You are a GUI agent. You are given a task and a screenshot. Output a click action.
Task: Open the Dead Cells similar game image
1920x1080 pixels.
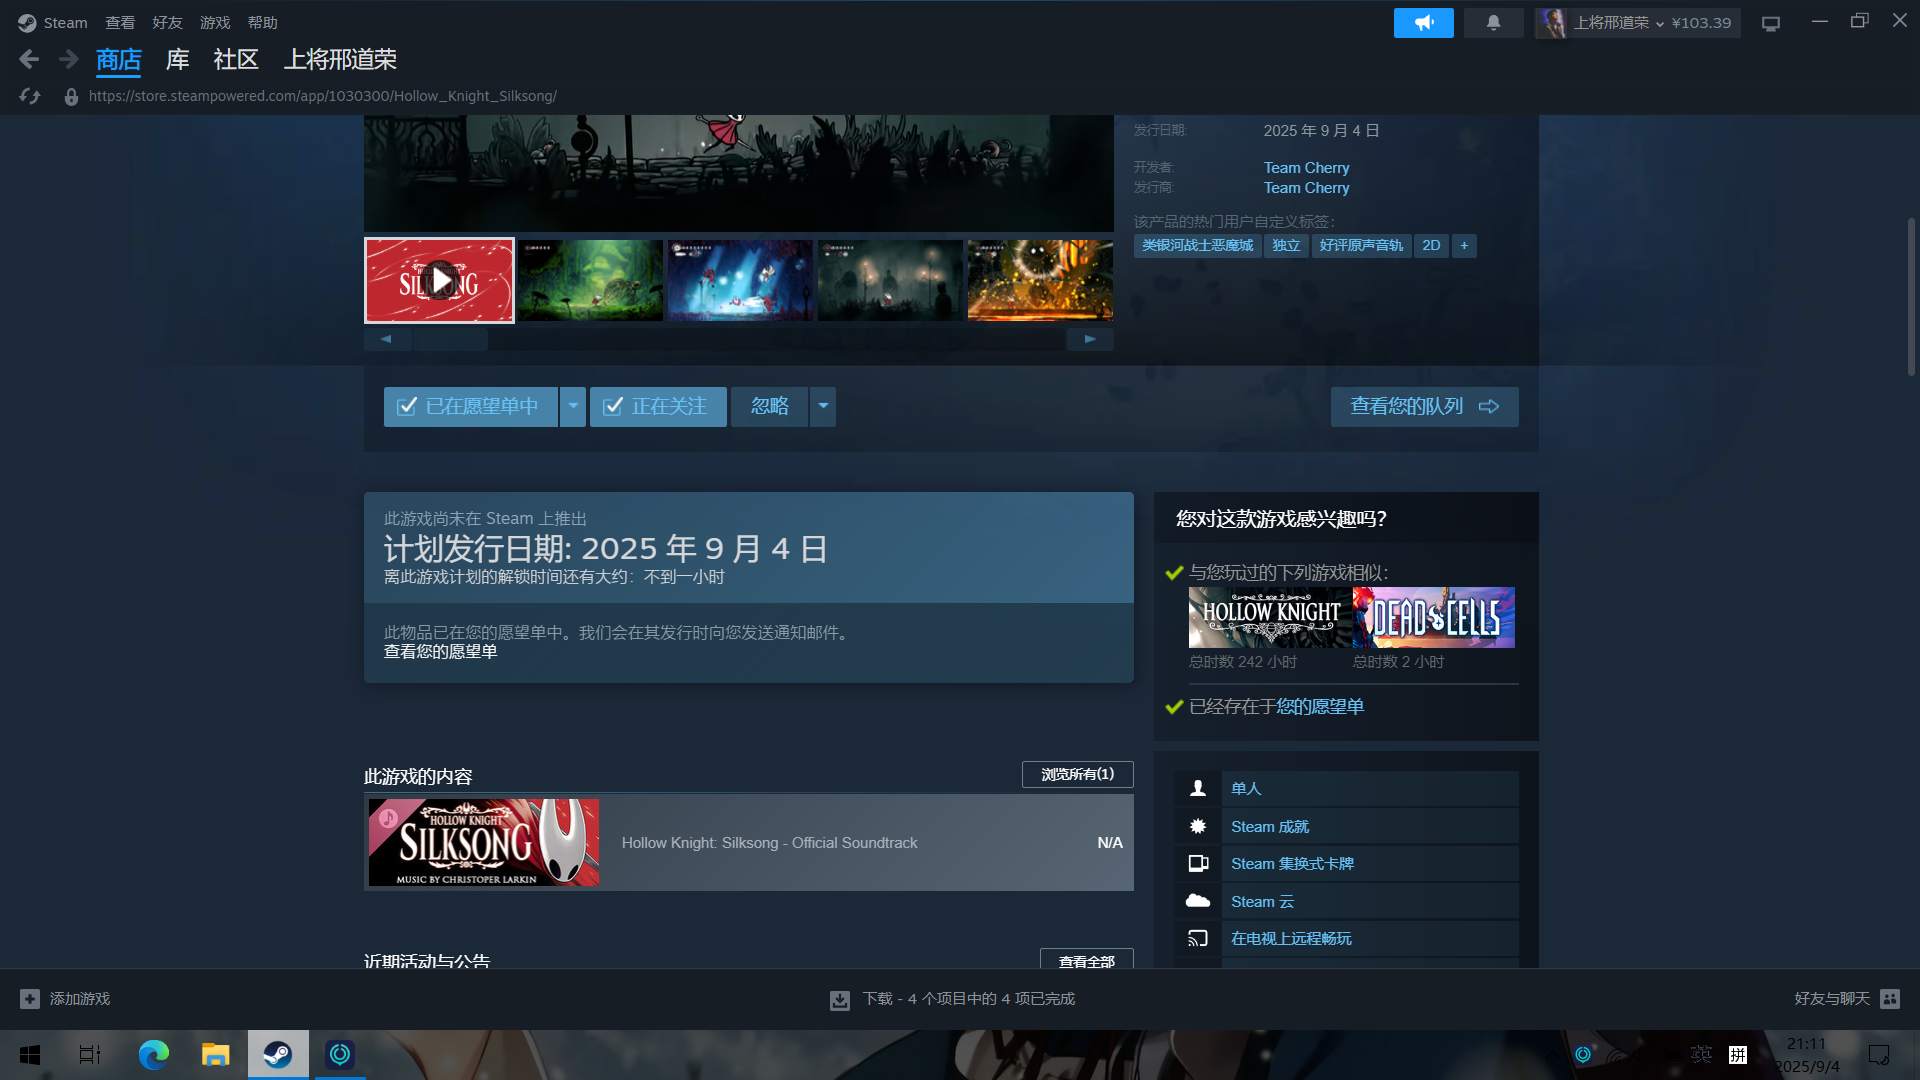point(1434,618)
